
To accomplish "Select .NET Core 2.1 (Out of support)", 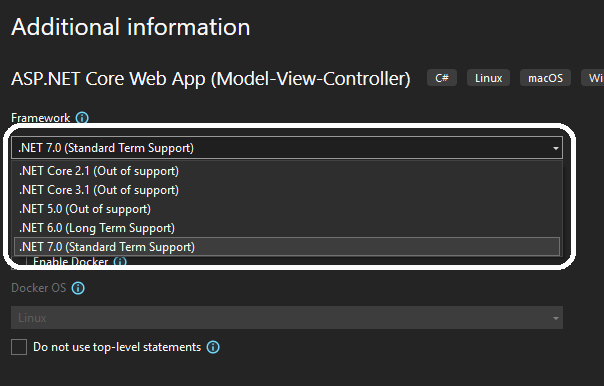I will (x=287, y=171).
